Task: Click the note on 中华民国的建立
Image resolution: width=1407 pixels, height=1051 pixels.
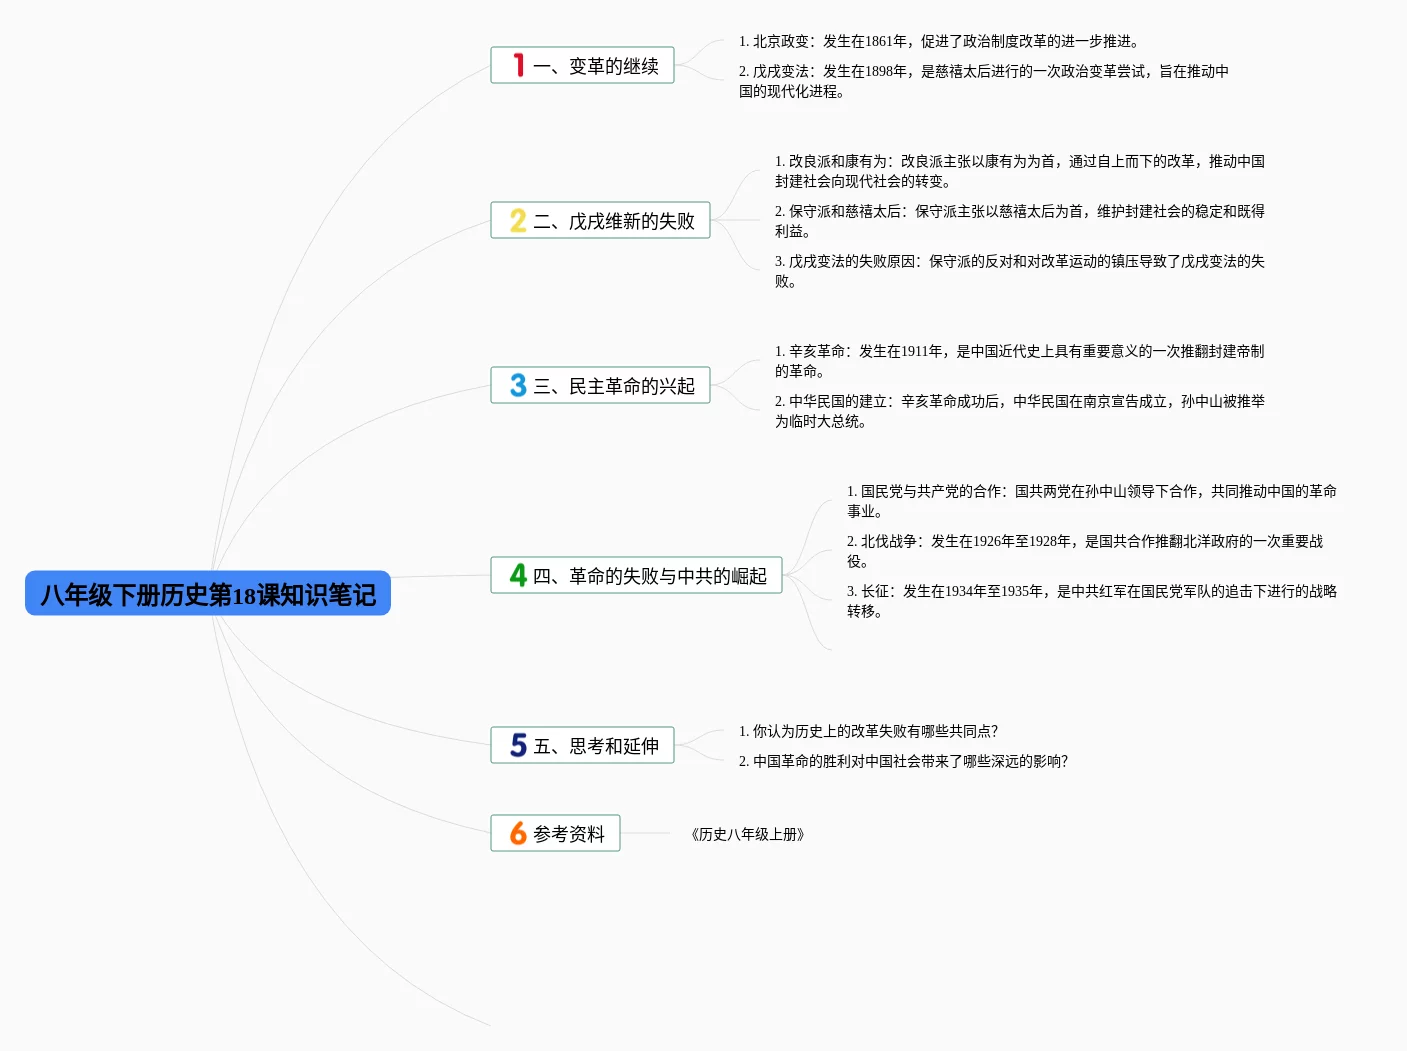Action: (x=1020, y=411)
